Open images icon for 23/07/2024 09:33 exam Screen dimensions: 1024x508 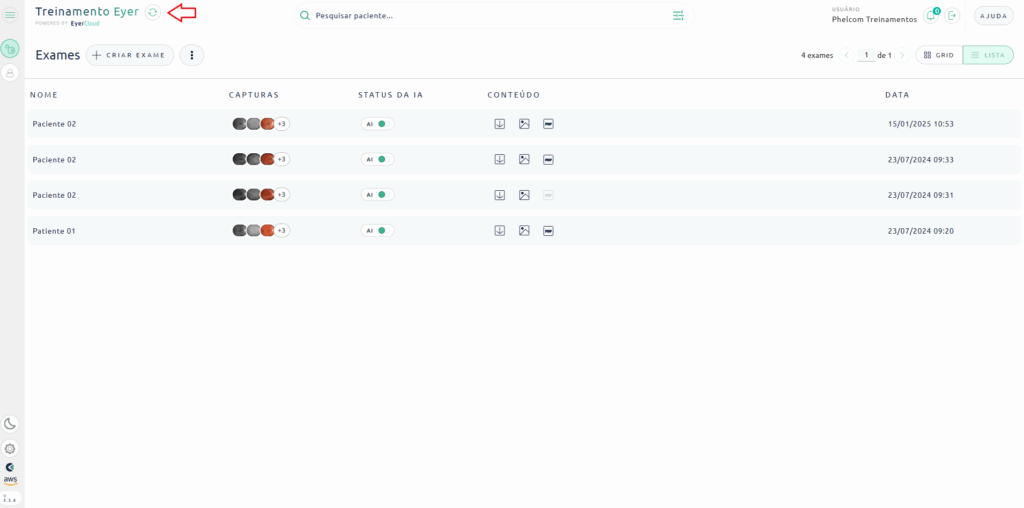coord(524,160)
